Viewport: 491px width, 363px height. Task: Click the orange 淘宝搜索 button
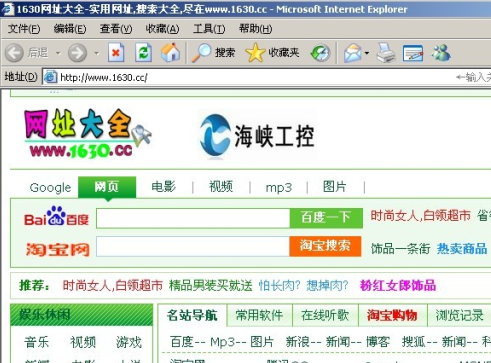click(325, 246)
